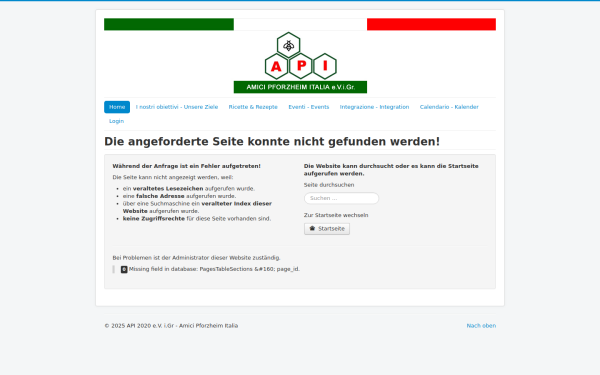
Task: Open Calendario - Kalender page
Action: (x=449, y=107)
